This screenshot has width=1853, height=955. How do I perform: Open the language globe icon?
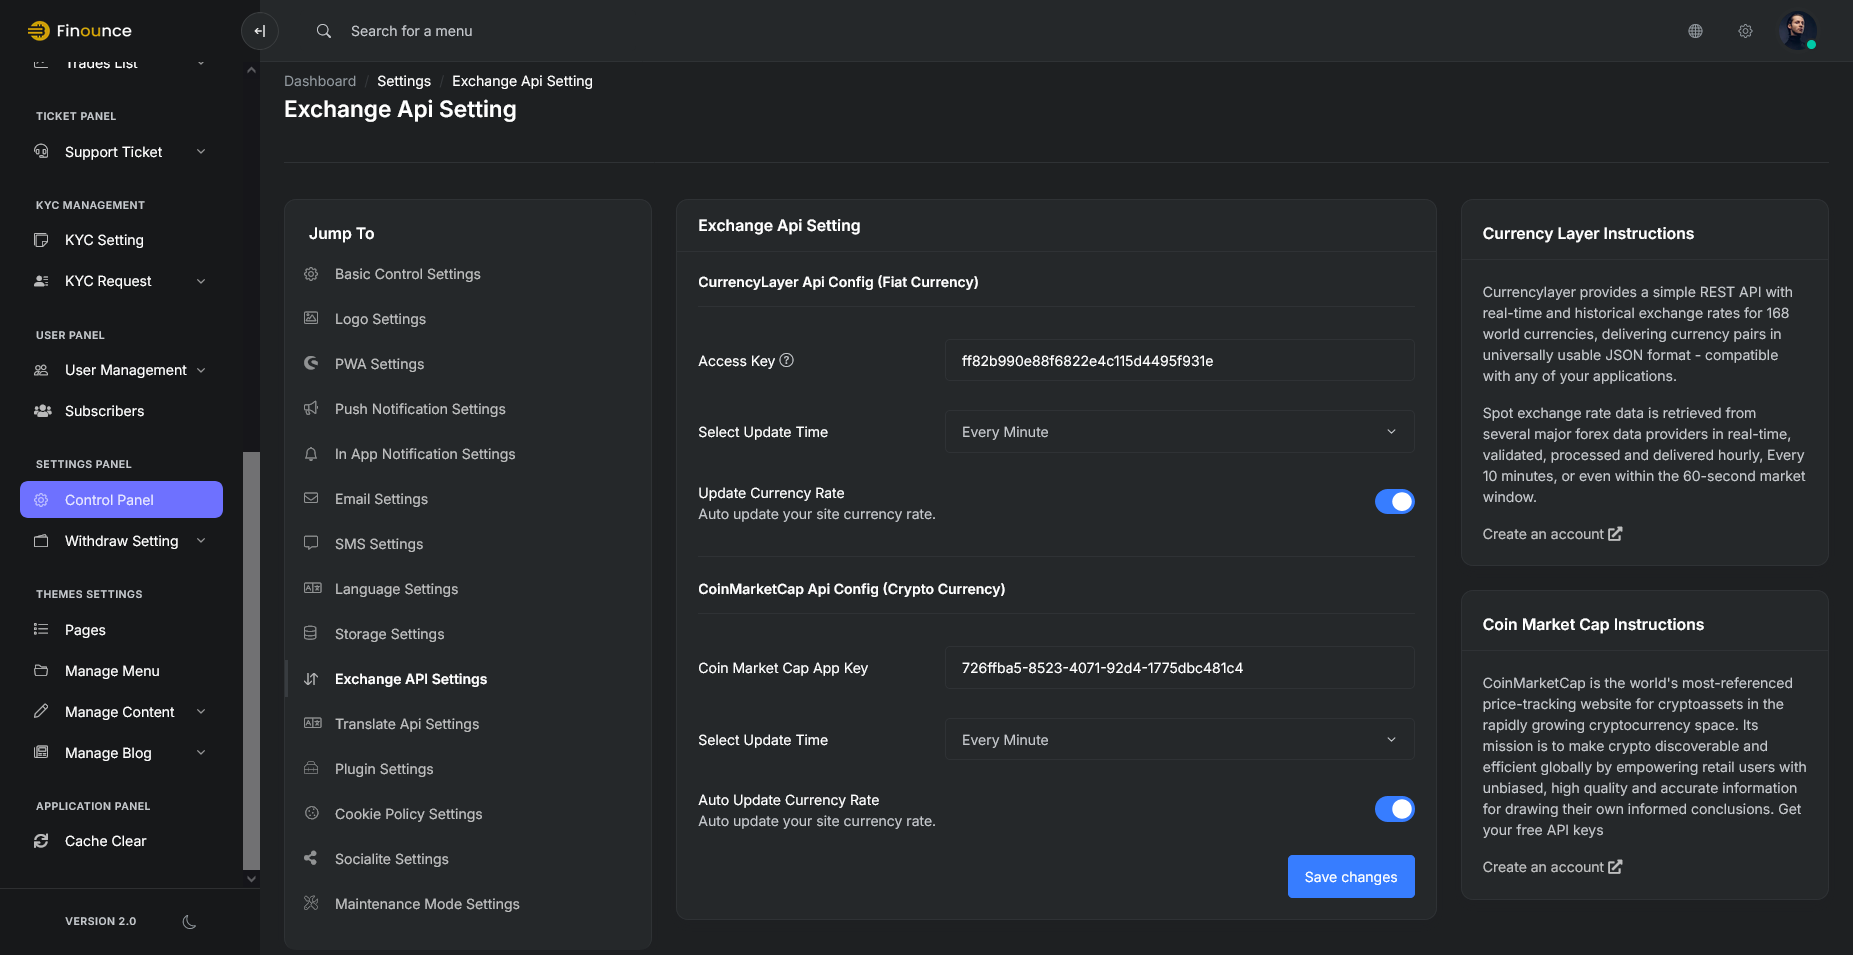coord(1695,31)
